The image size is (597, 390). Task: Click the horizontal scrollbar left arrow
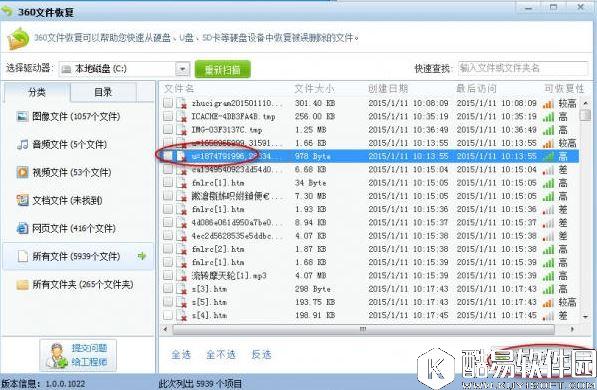point(165,329)
